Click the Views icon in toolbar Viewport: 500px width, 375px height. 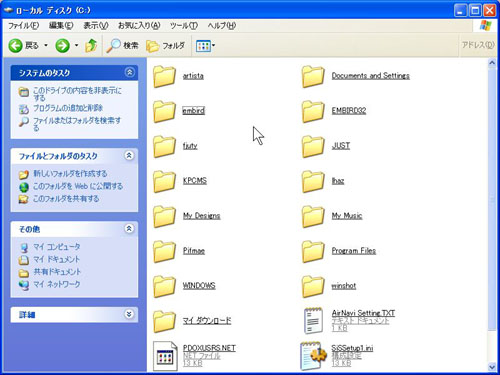point(203,46)
